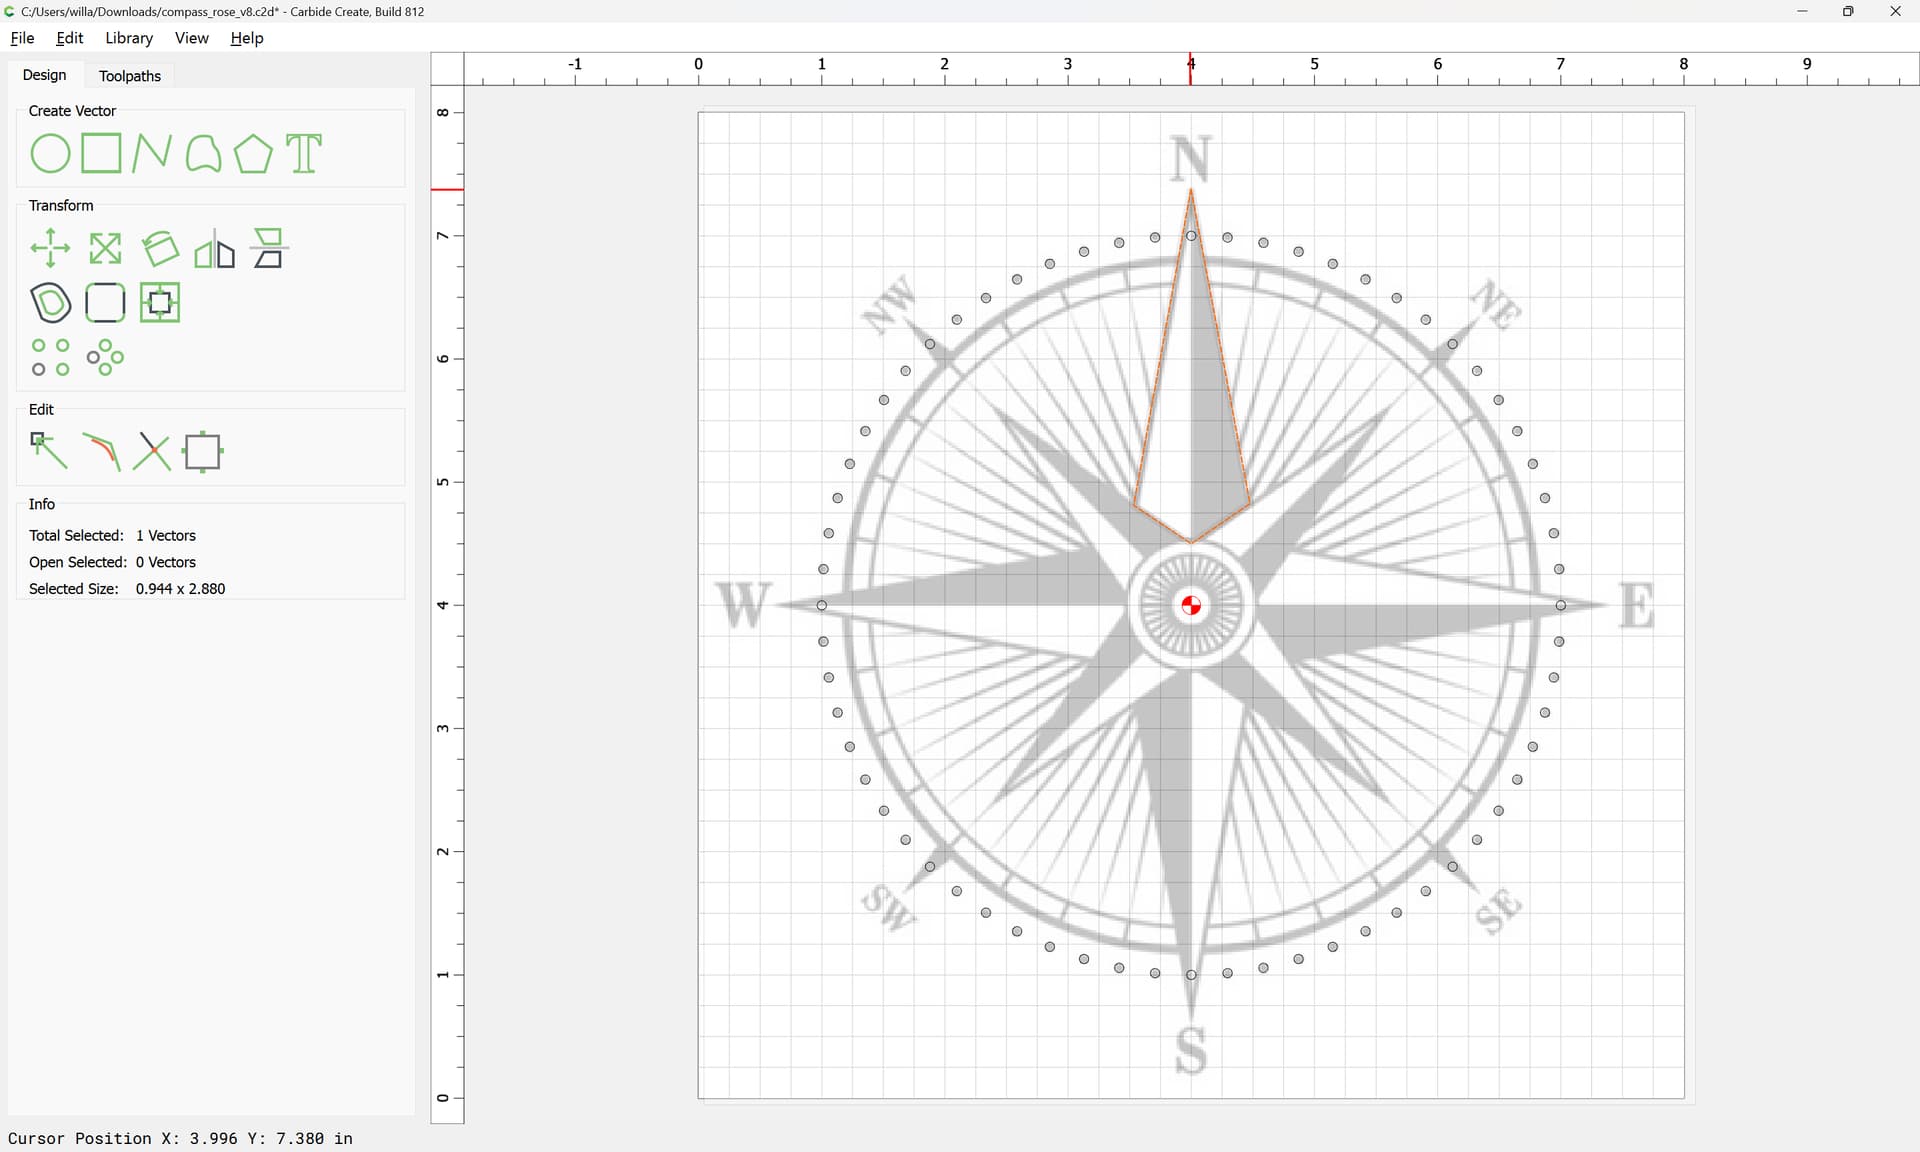Select the Rectangle vector creation tool

tap(101, 154)
